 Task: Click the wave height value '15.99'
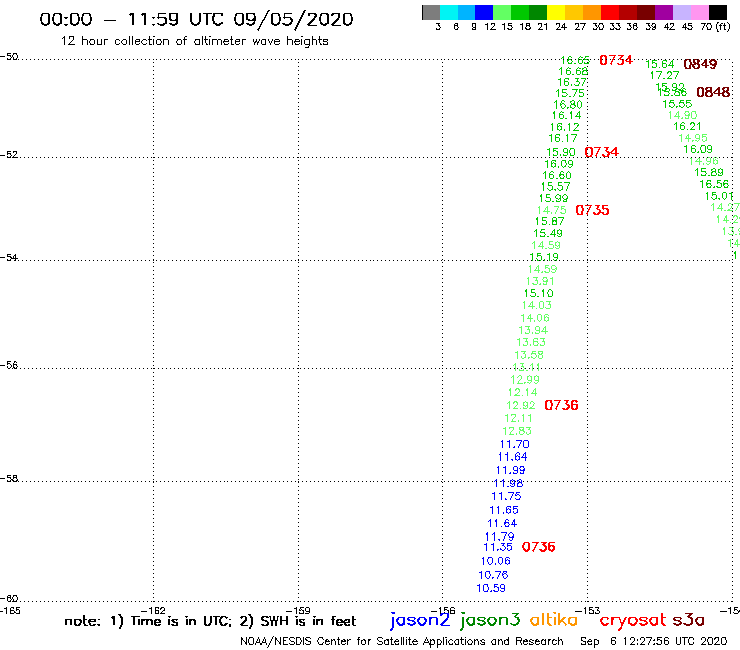tap(554, 198)
